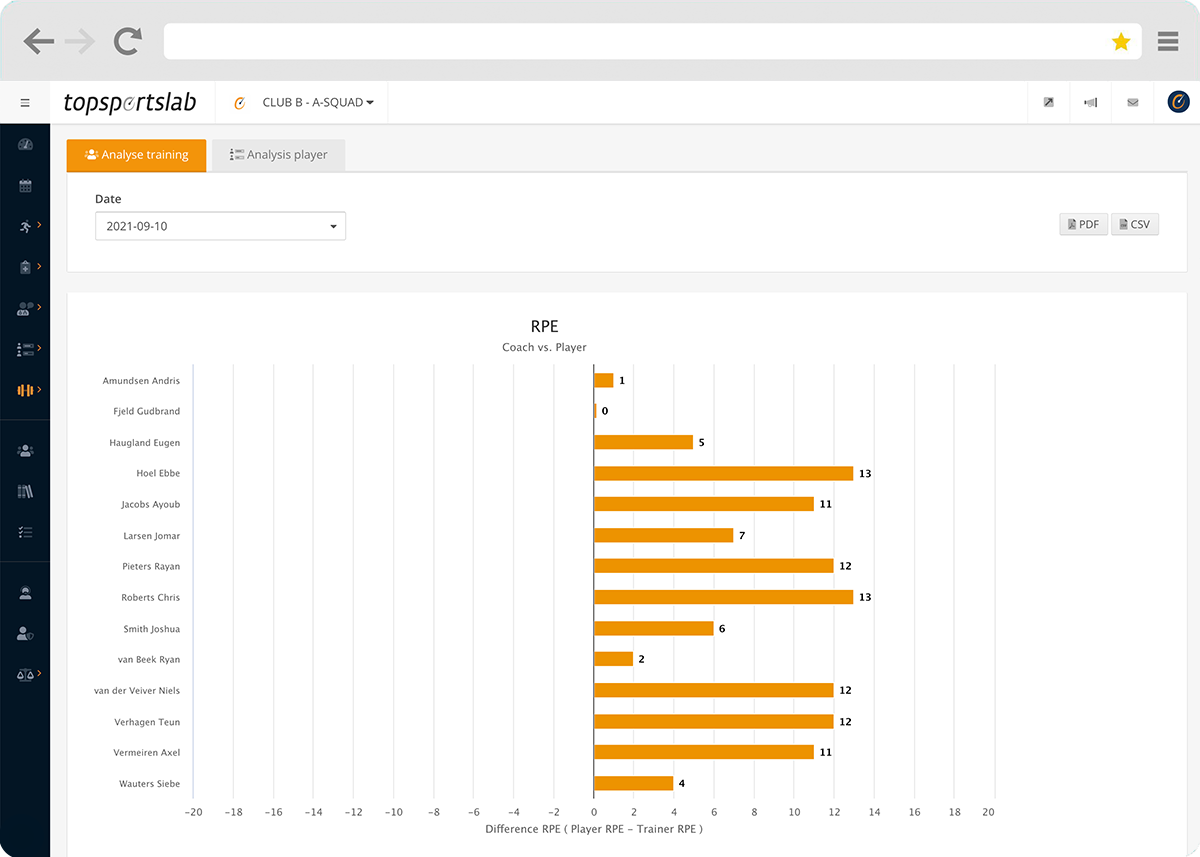Click the yellow bookmark star

[1121, 41]
